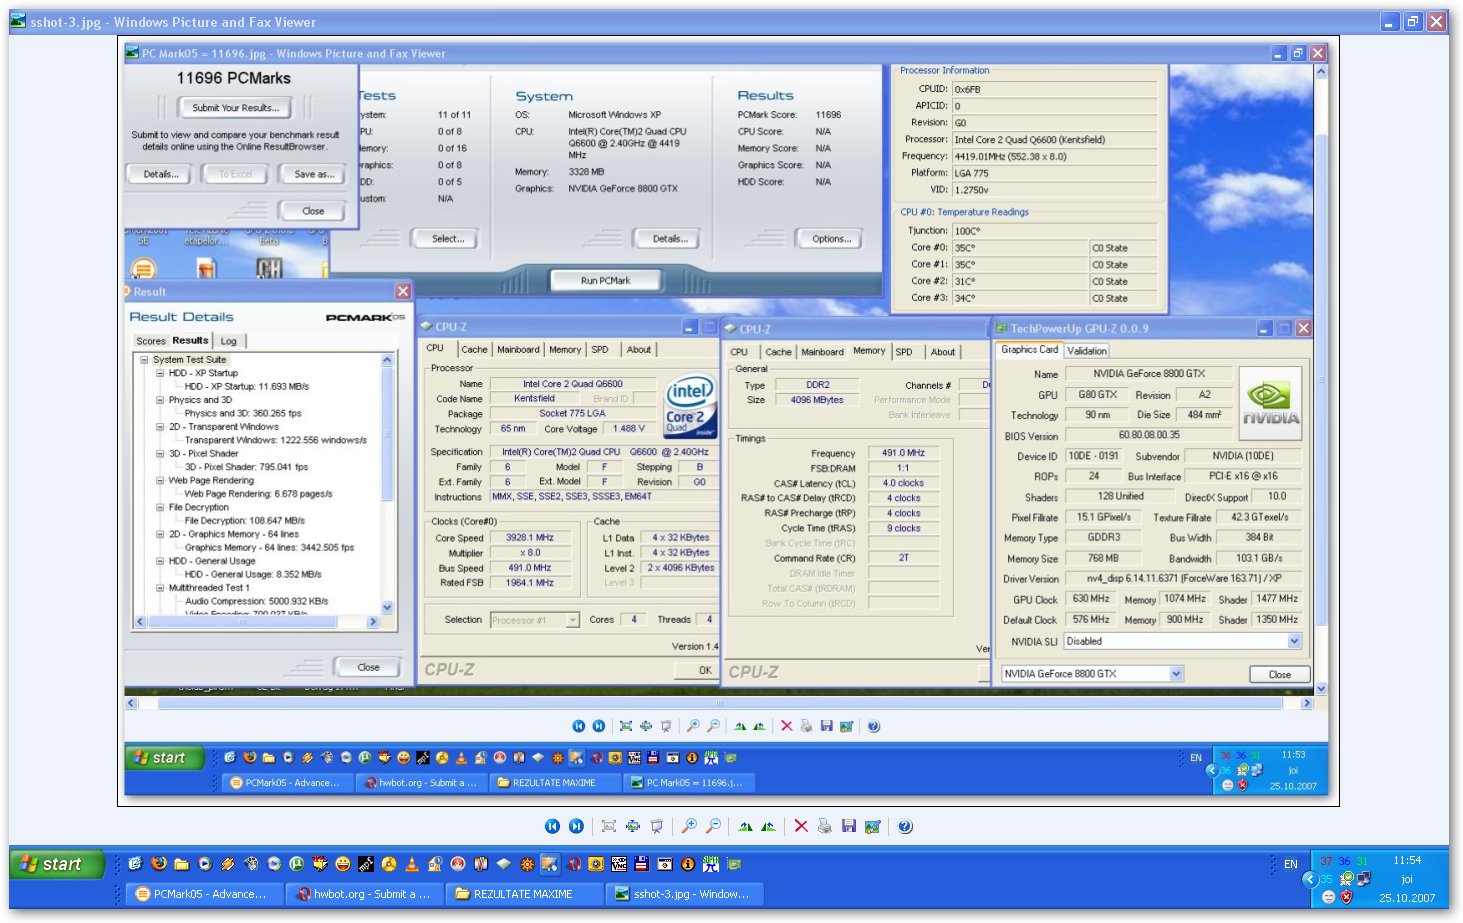Collapse HDD - General Usage tree node
Screen dimensions: 1463x923
coord(160,562)
